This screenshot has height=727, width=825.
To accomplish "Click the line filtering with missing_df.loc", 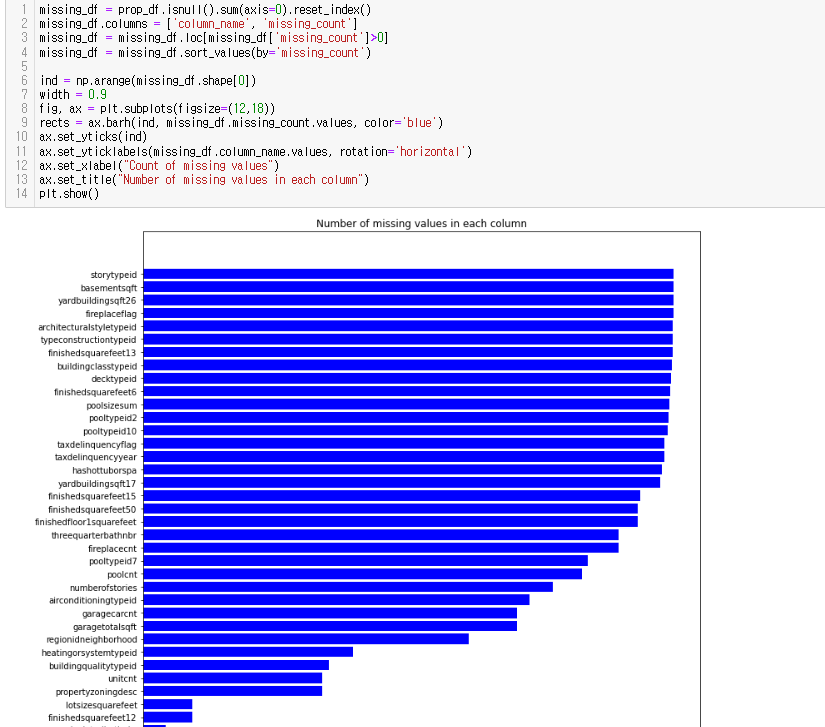I will 214,38.
